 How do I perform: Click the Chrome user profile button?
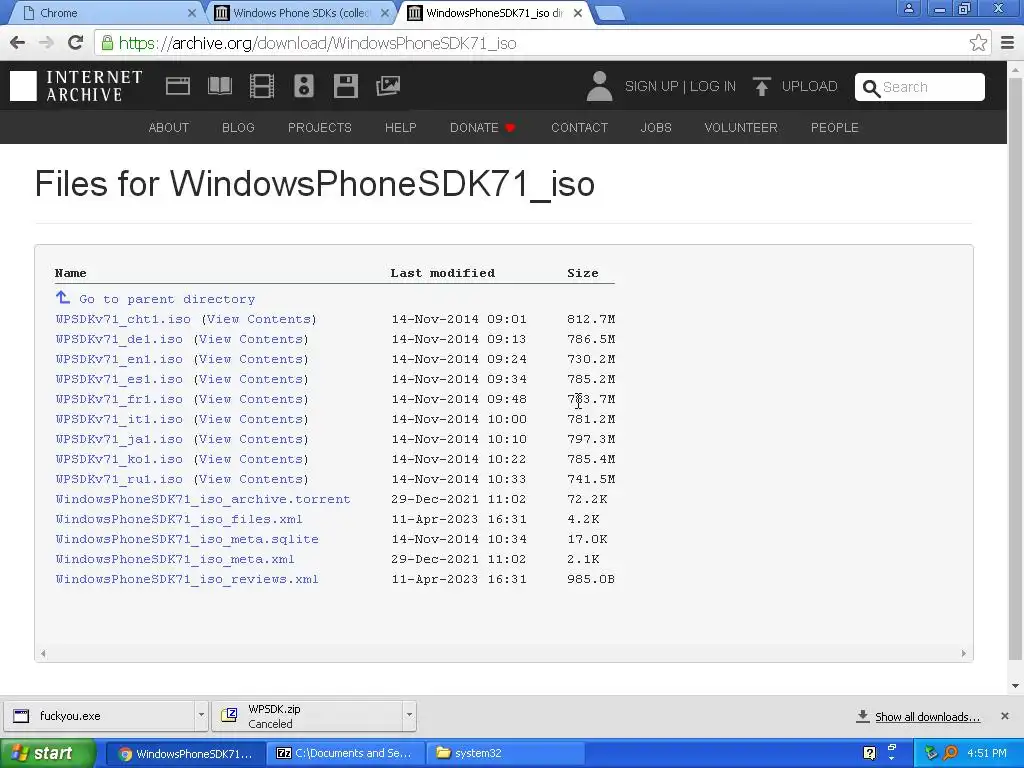coord(908,8)
